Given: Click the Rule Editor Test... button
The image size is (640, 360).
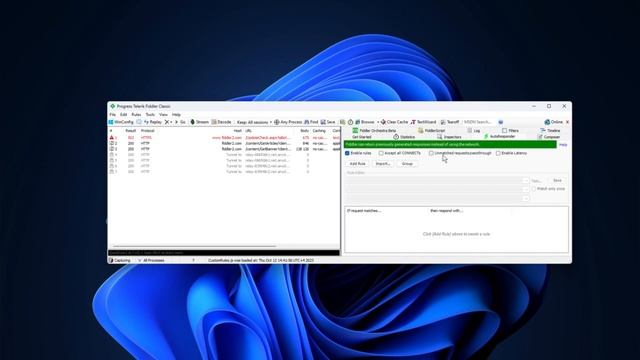Looking at the screenshot, I should [537, 180].
